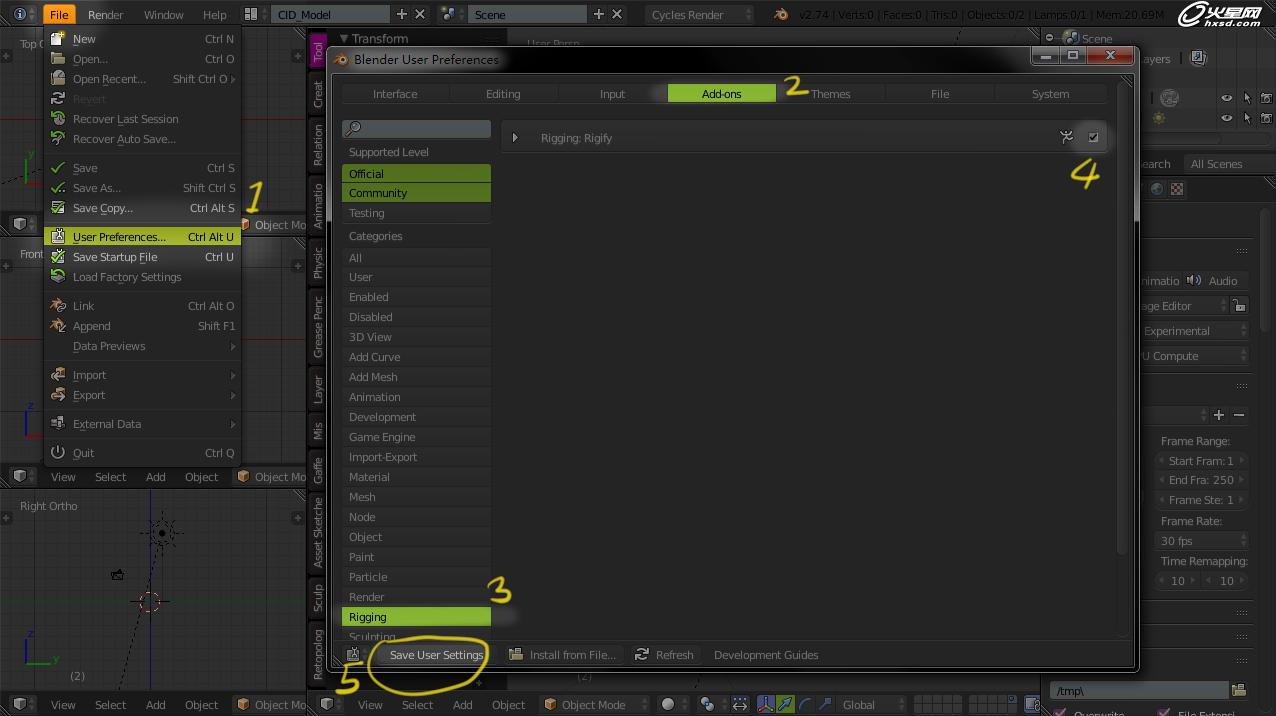1276x716 pixels.
Task: Delete the CID_Model screen layout
Action: [x=420, y=15]
